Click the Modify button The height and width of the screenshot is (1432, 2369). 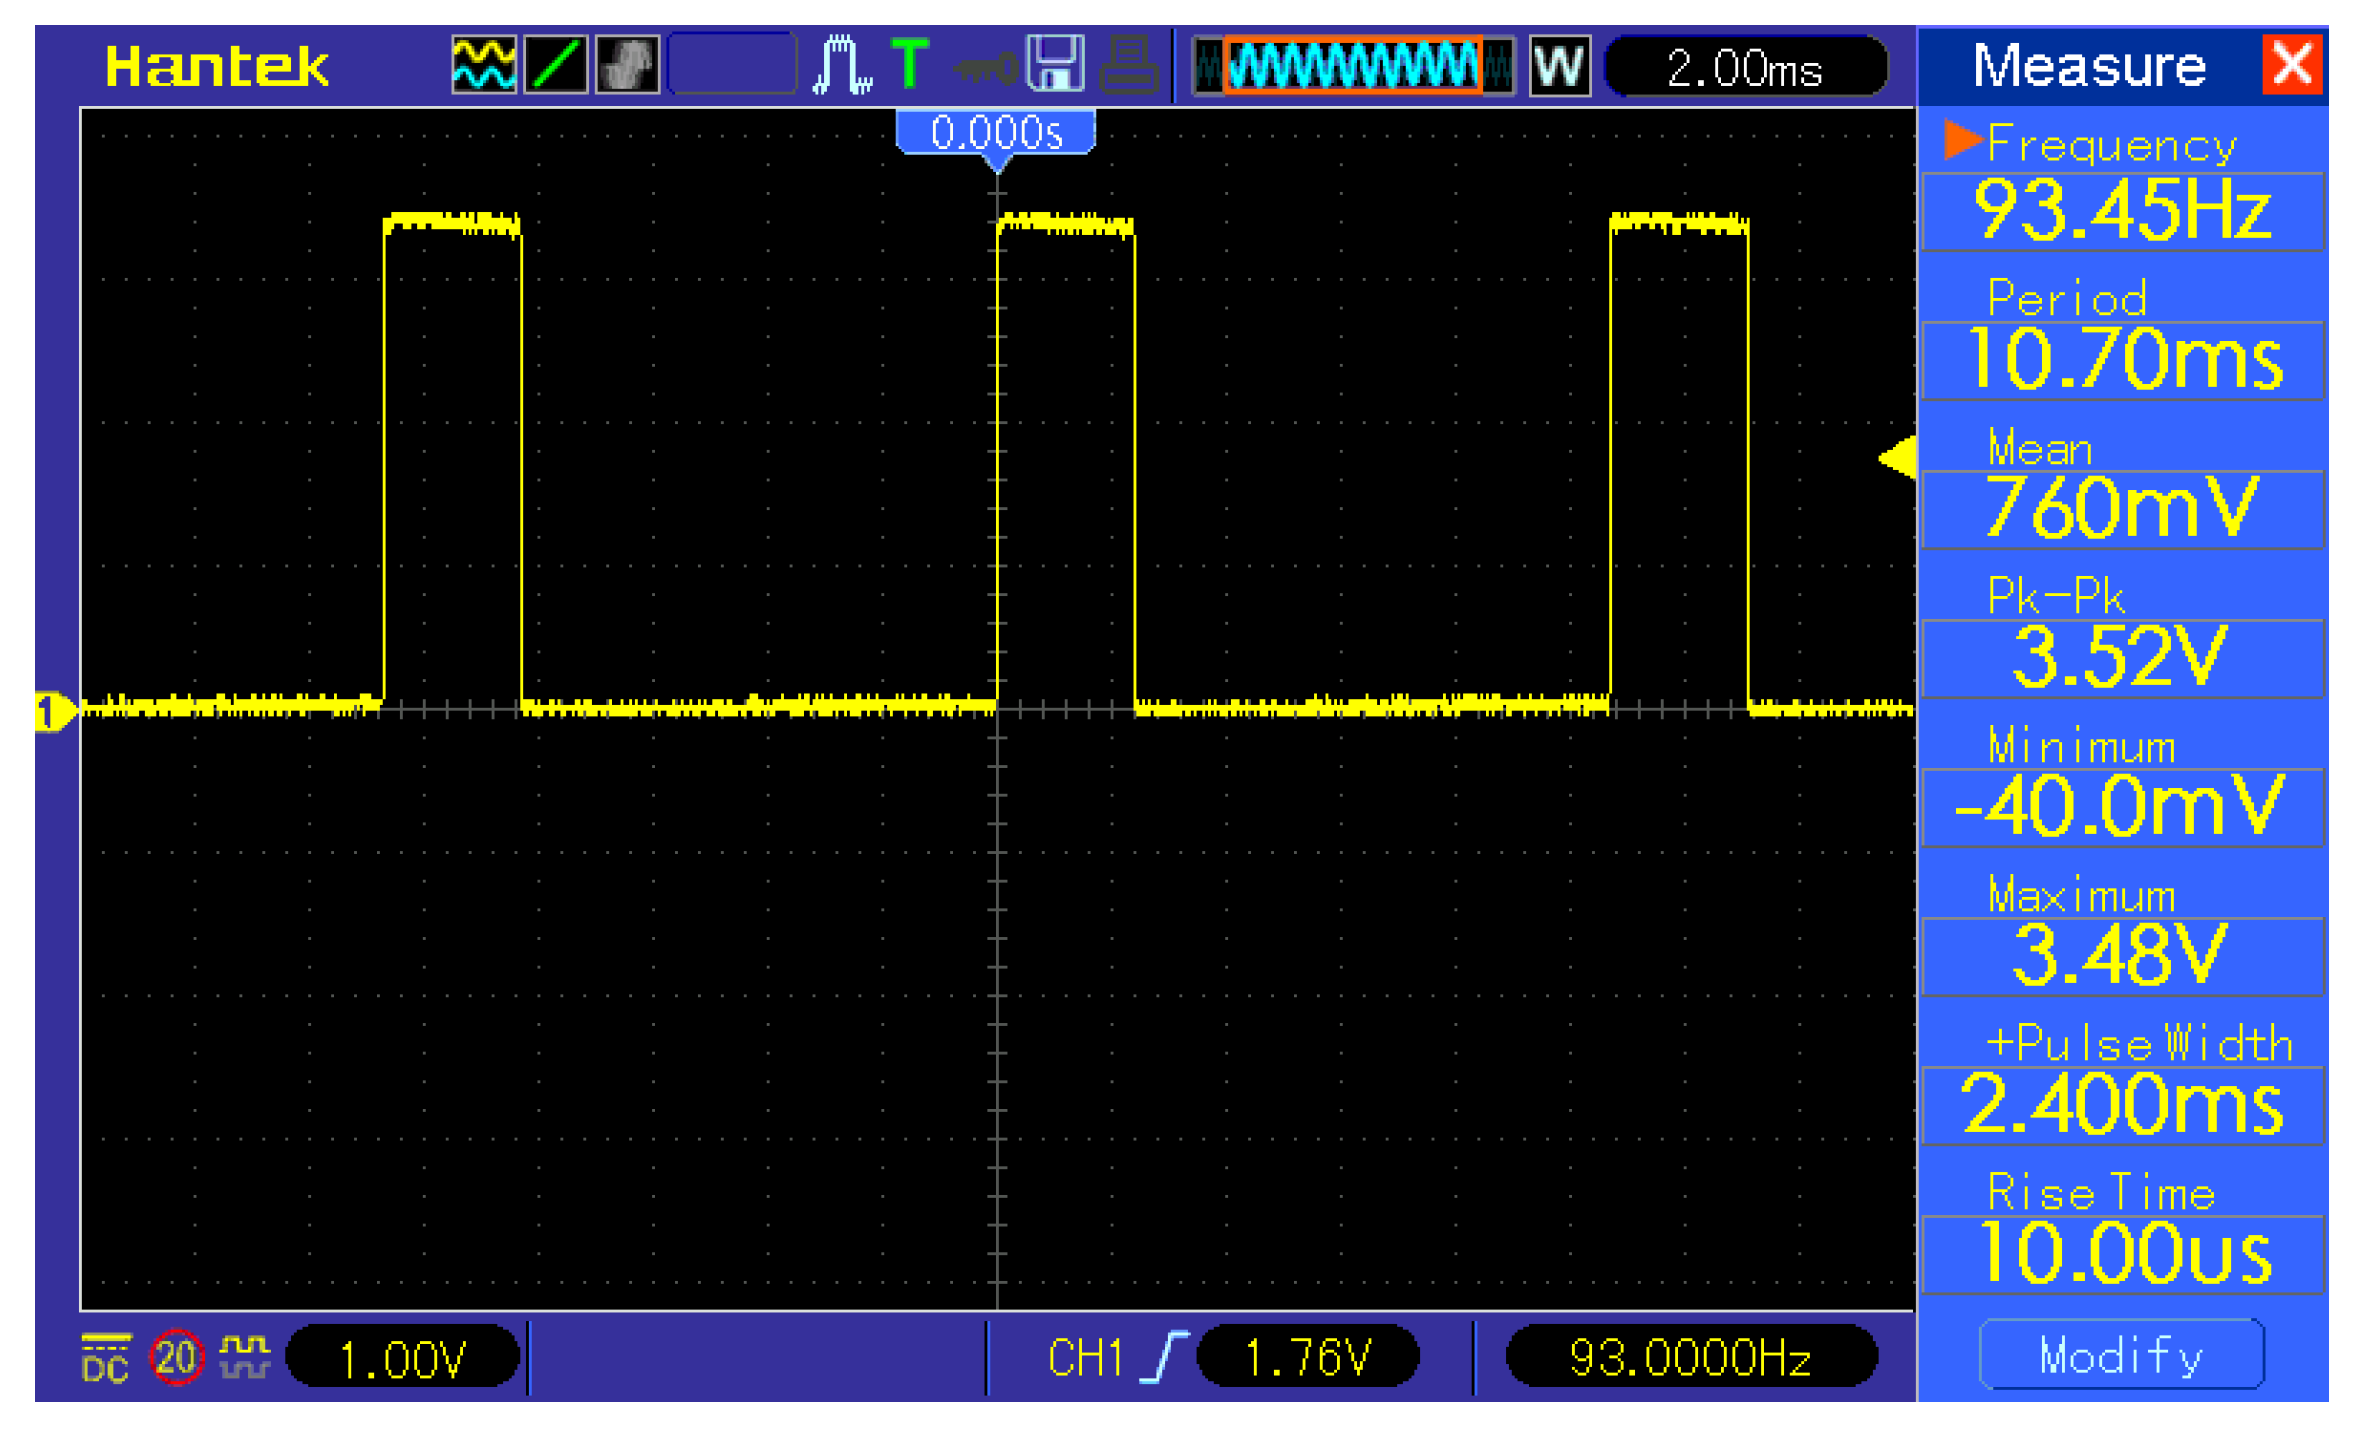pyautogui.click(x=2122, y=1356)
